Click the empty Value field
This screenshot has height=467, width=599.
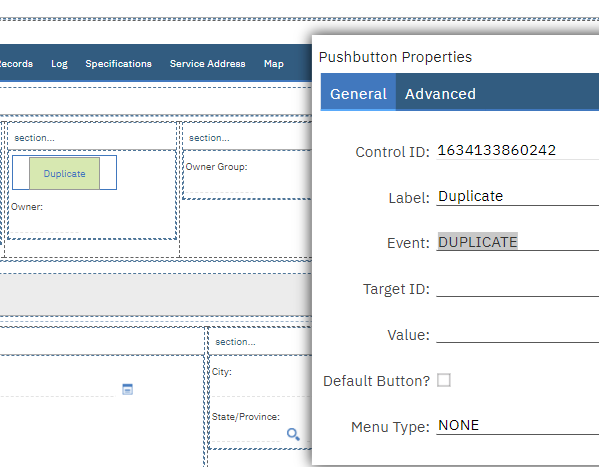[517, 334]
